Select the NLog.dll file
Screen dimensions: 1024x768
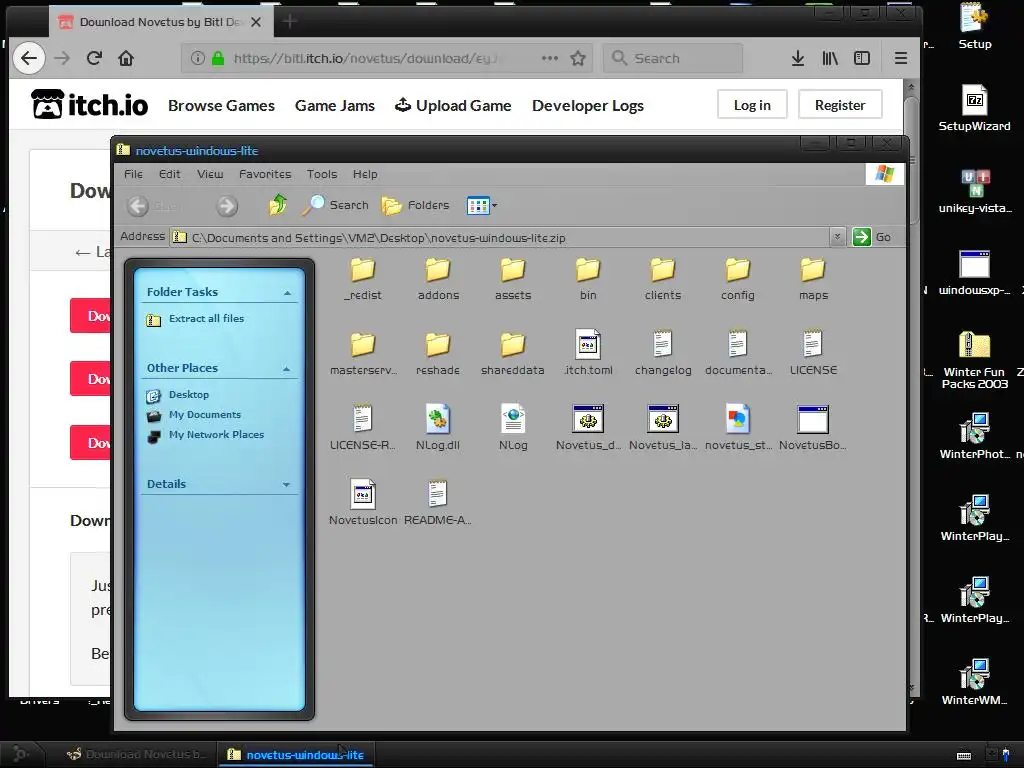pyautogui.click(x=438, y=429)
